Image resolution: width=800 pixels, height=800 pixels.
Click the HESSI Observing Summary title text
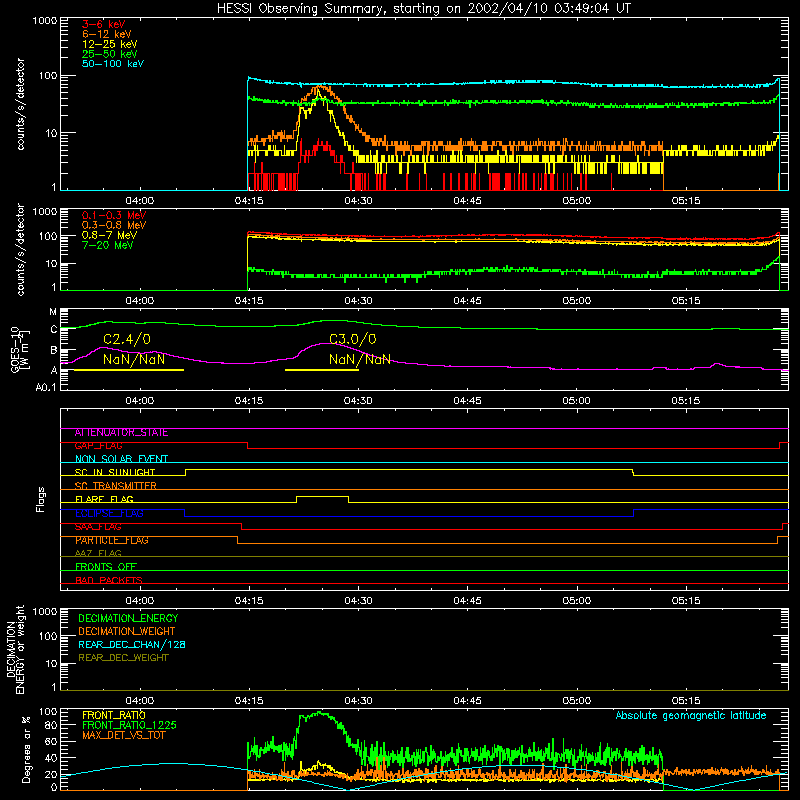pos(424,8)
